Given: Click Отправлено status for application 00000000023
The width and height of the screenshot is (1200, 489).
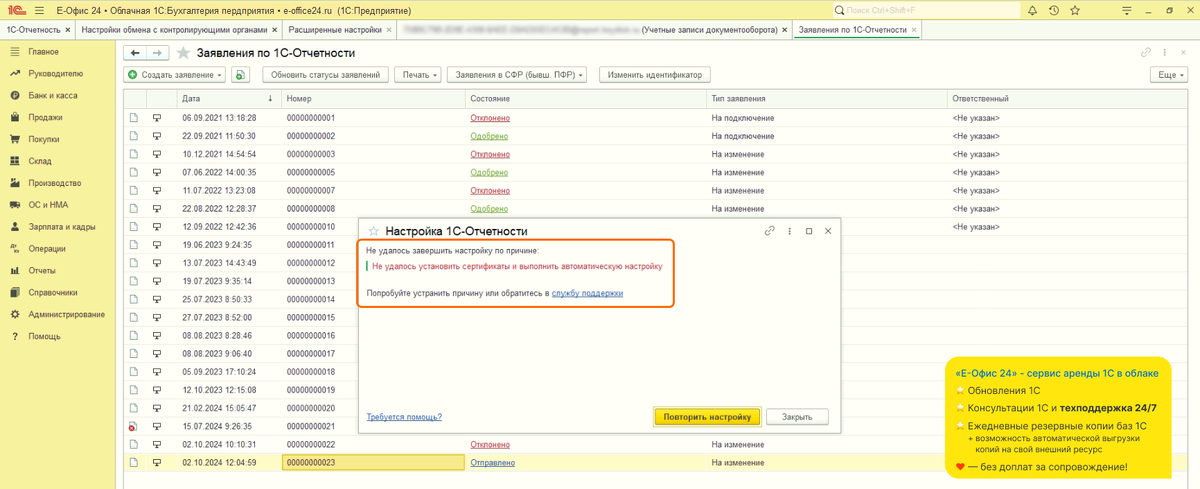Looking at the screenshot, I should (x=493, y=463).
